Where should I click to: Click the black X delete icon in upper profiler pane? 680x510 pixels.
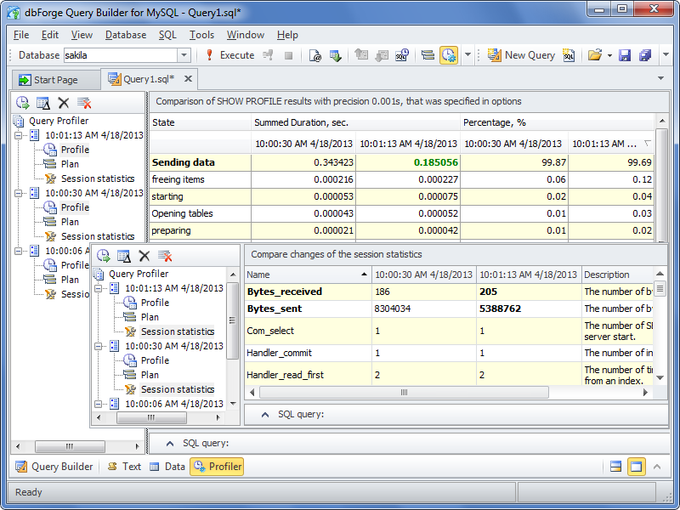coord(64,103)
